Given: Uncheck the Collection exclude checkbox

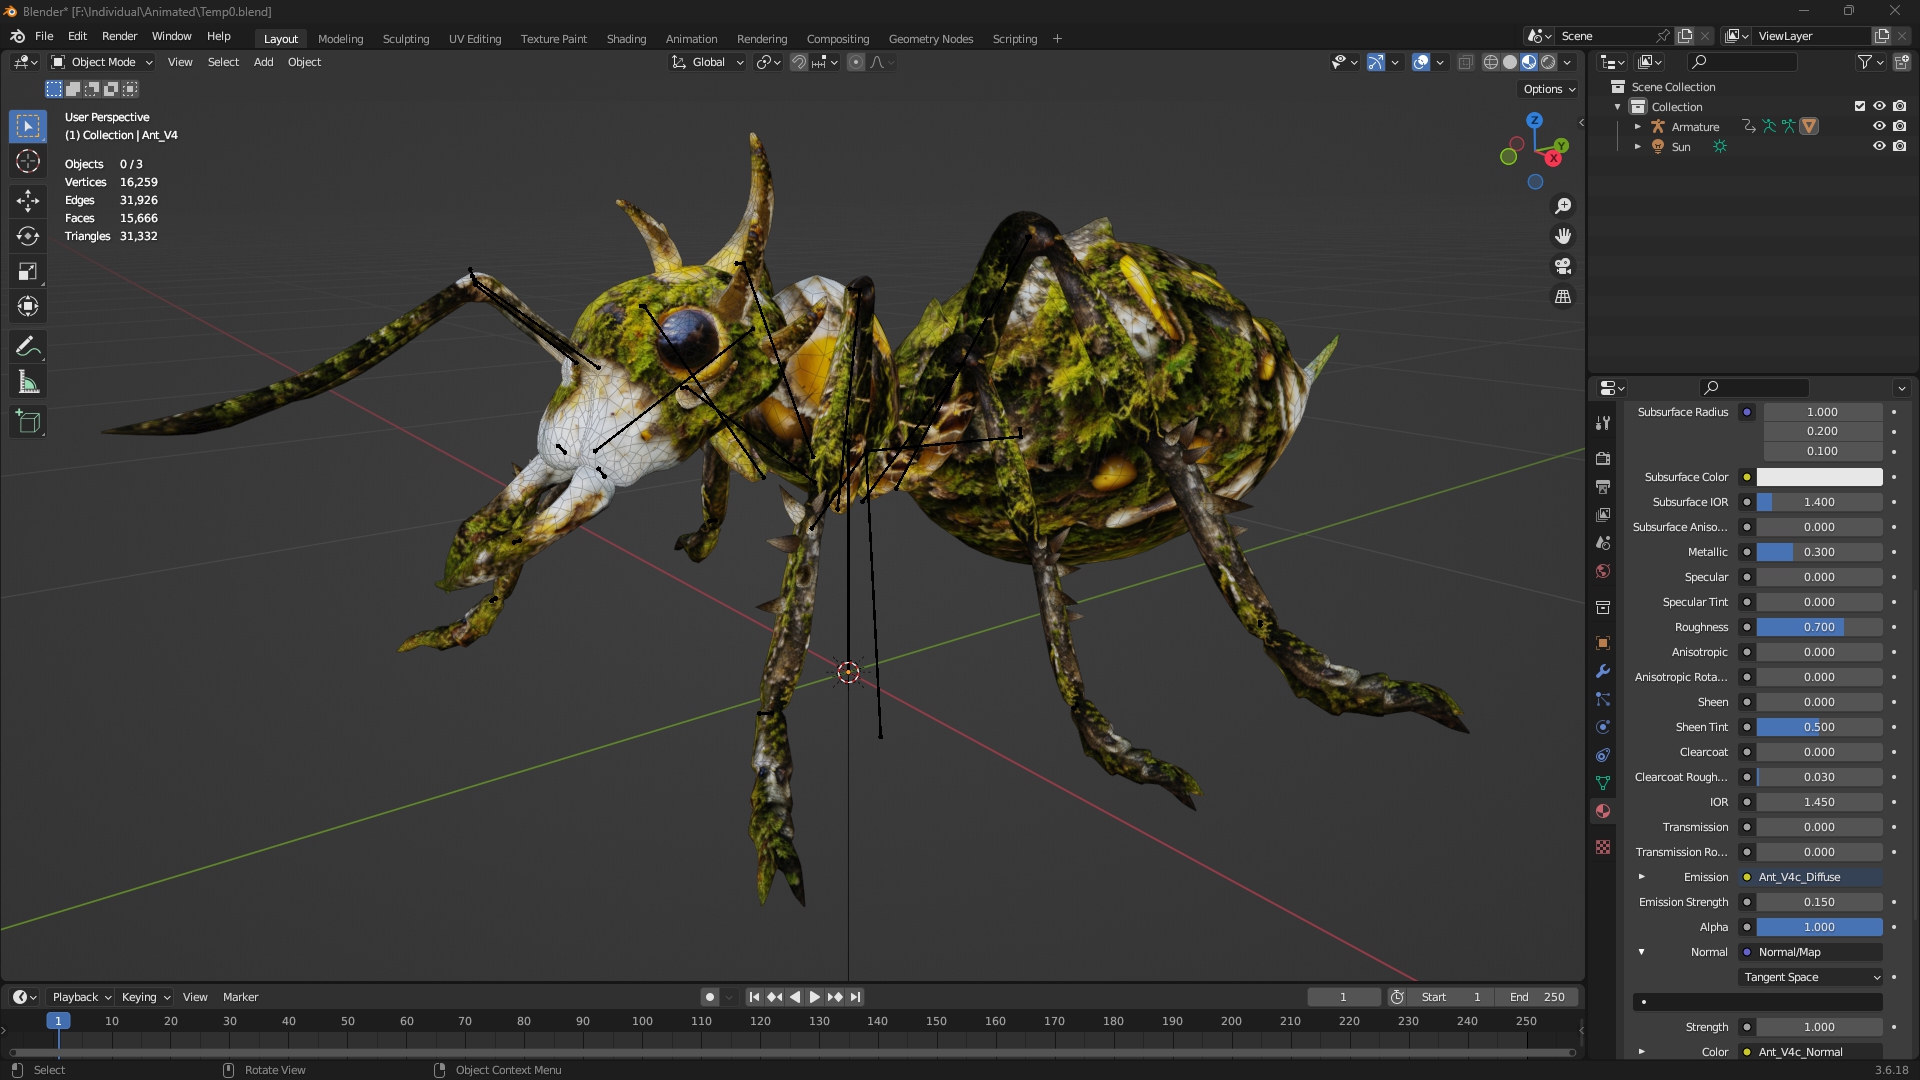Looking at the screenshot, I should [1860, 106].
